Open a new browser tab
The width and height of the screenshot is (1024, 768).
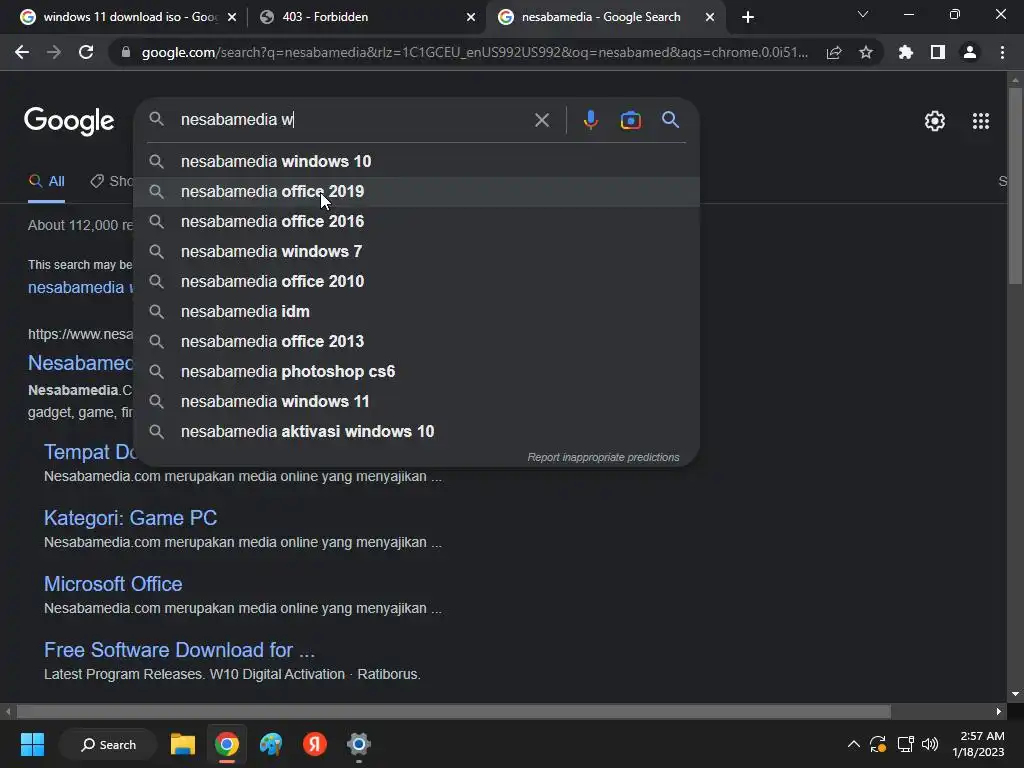pyautogui.click(x=748, y=17)
